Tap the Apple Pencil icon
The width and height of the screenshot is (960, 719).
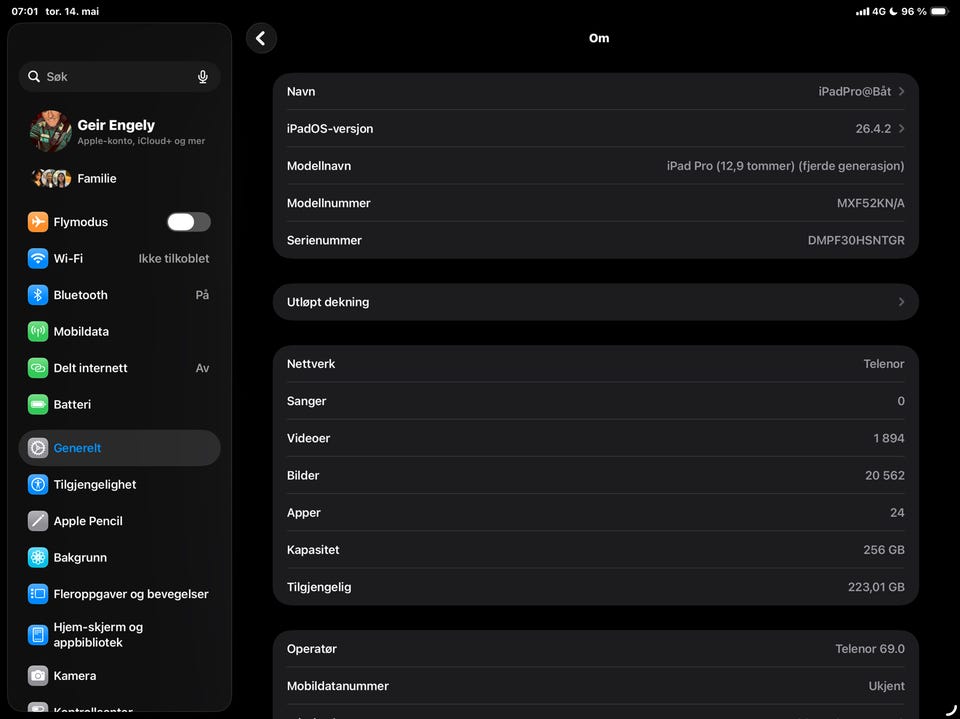pyautogui.click(x=38, y=521)
